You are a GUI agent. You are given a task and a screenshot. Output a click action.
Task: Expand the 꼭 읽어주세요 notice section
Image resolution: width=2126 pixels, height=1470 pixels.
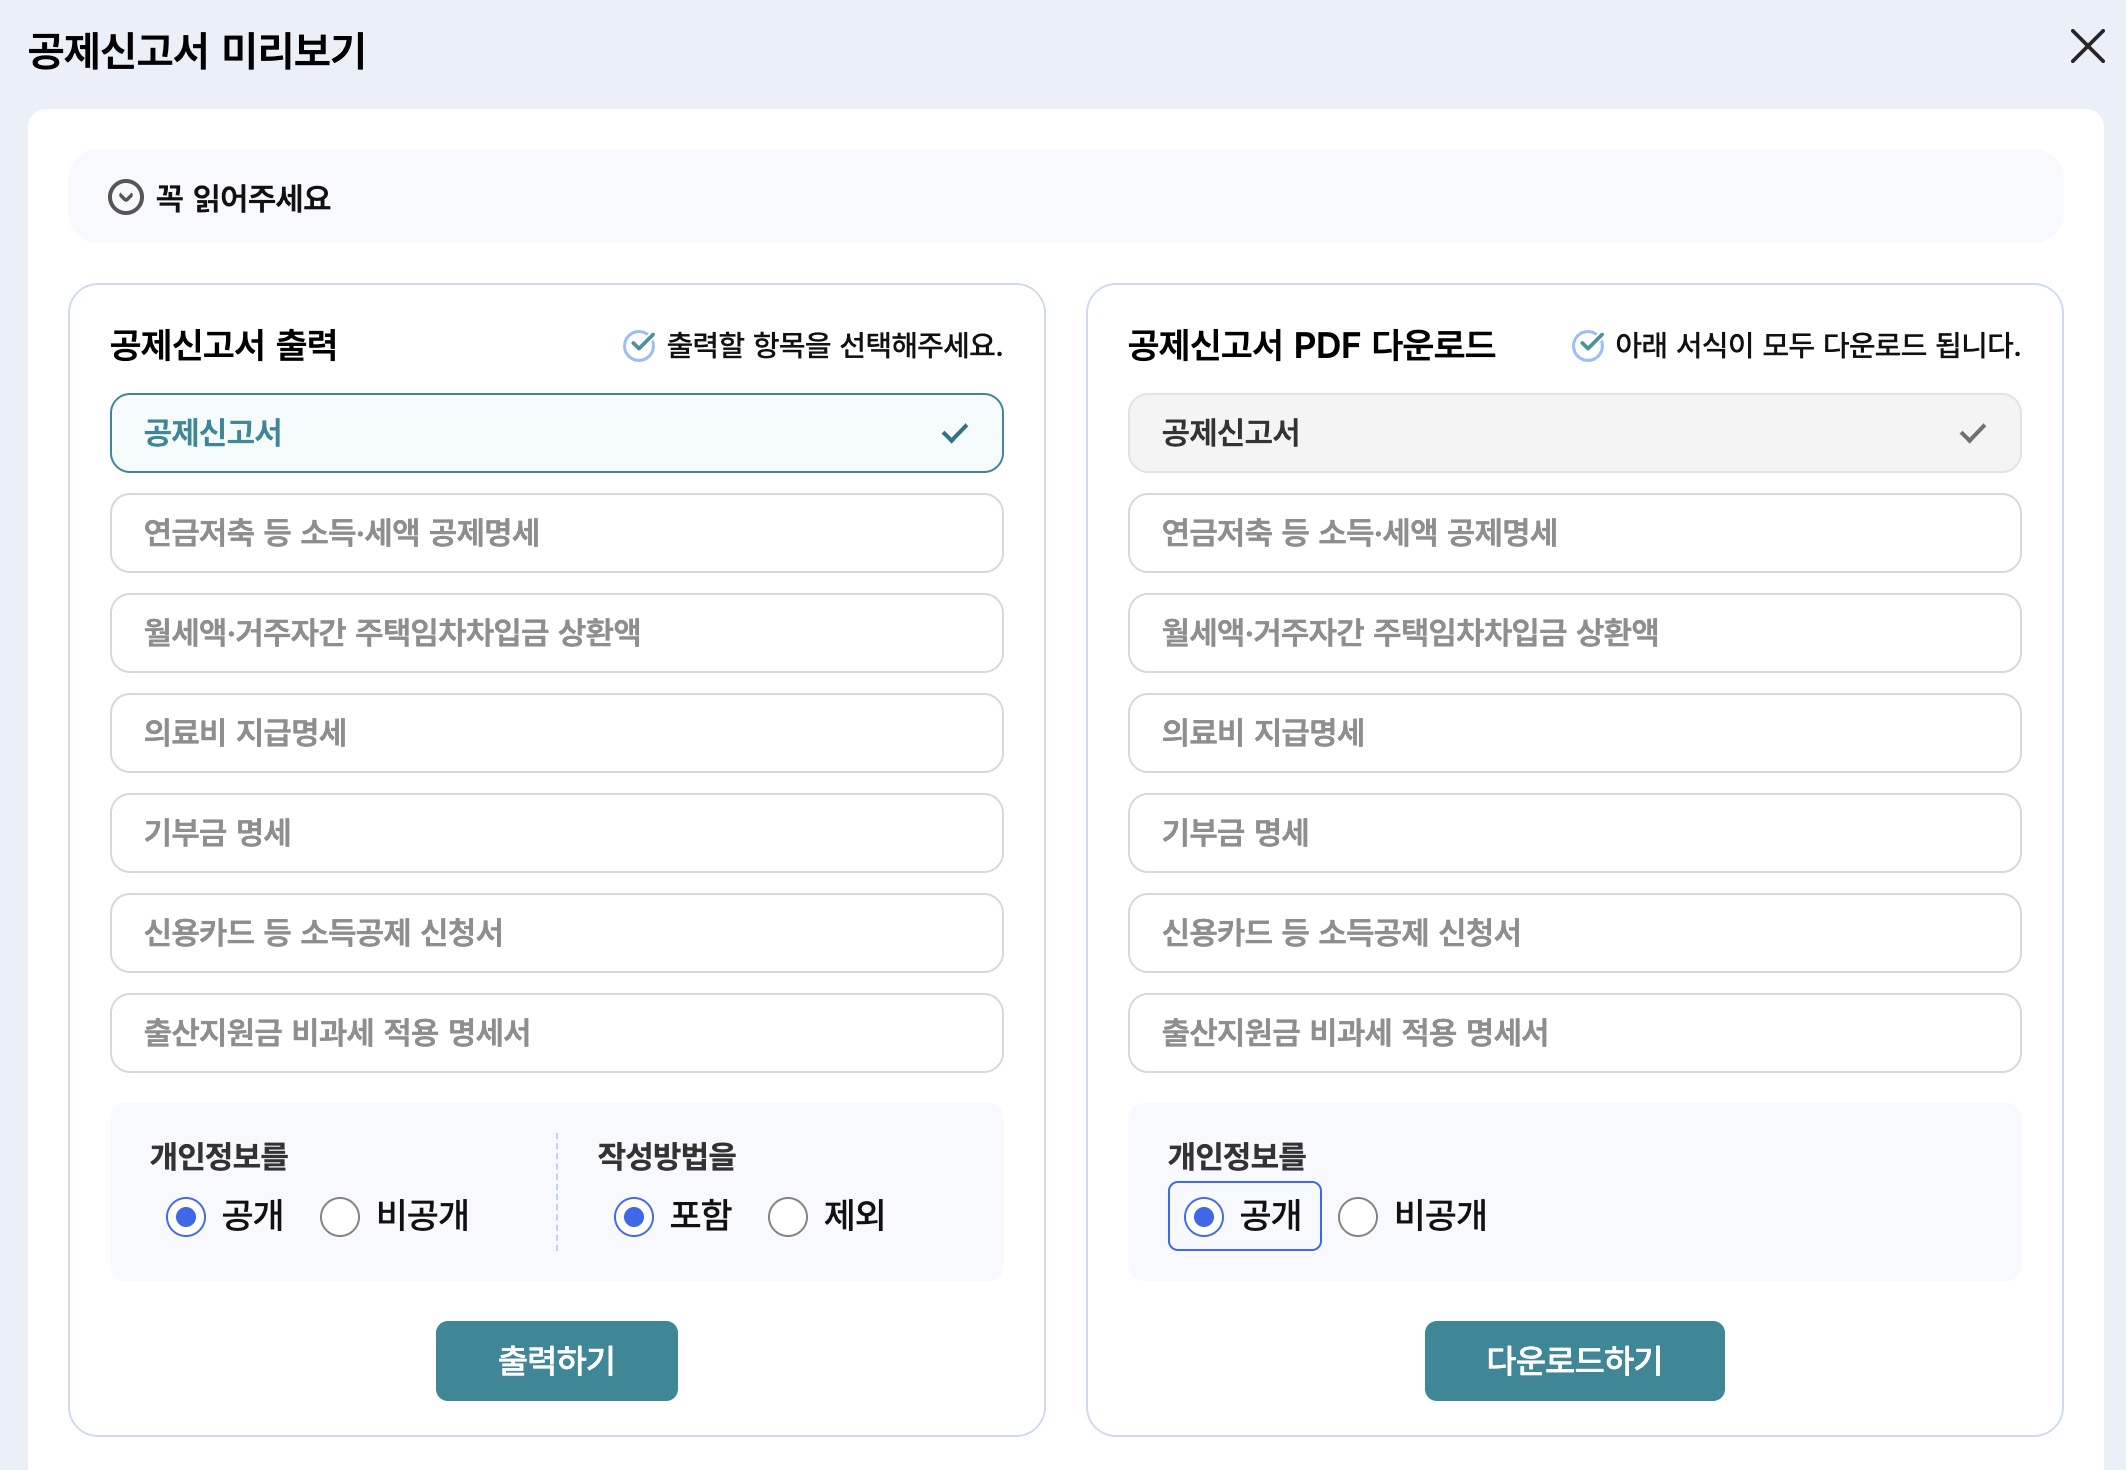coord(243,198)
